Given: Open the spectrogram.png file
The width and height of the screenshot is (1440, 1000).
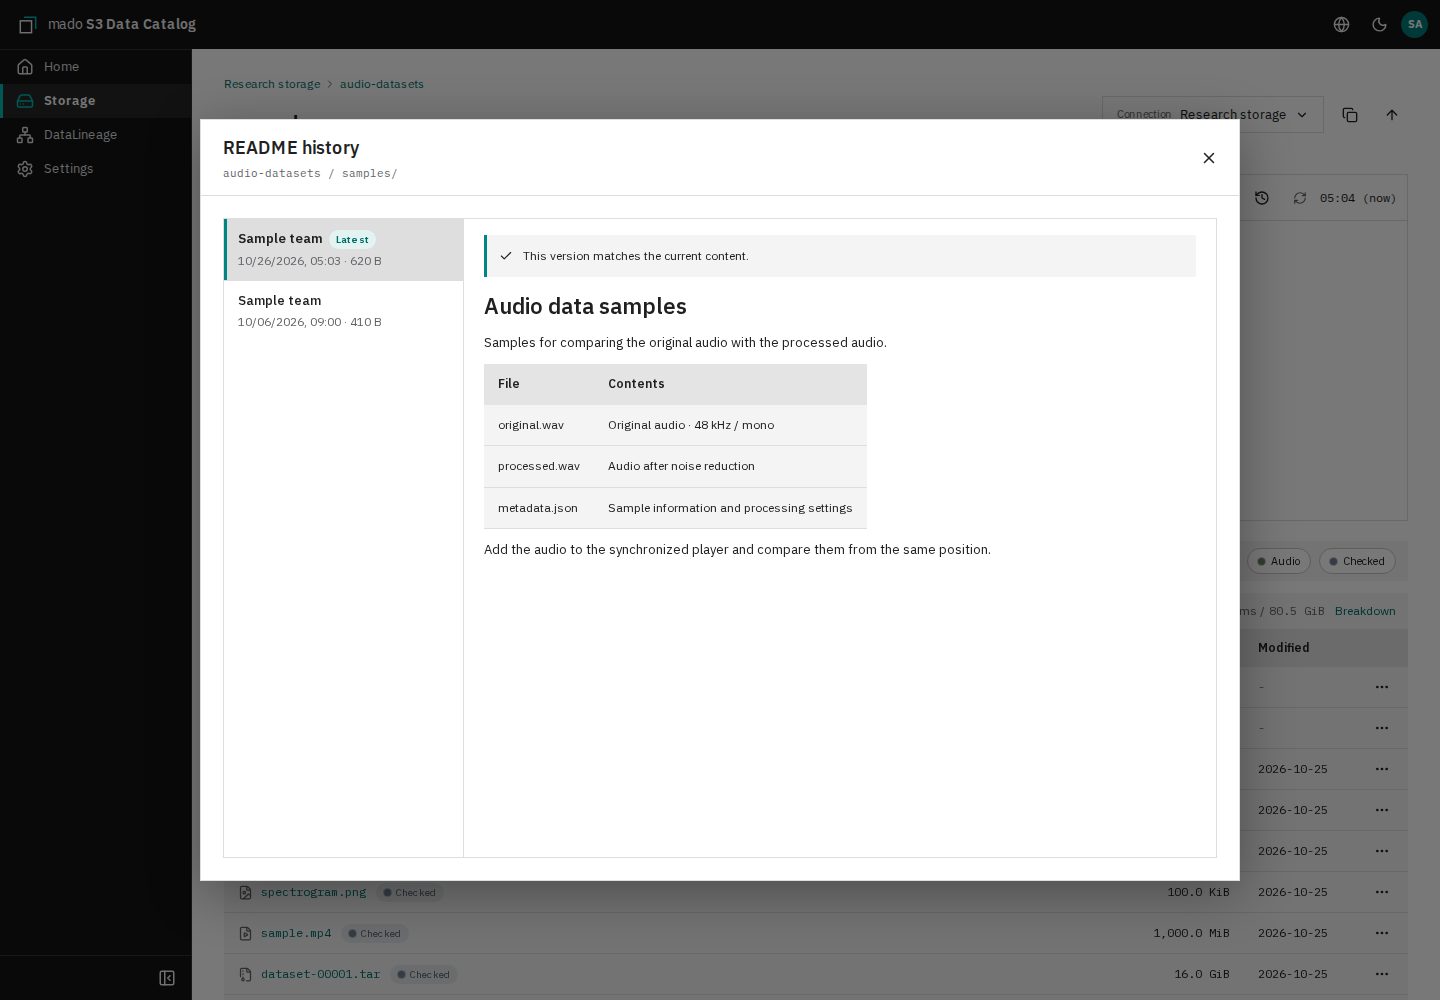Looking at the screenshot, I should pos(313,892).
